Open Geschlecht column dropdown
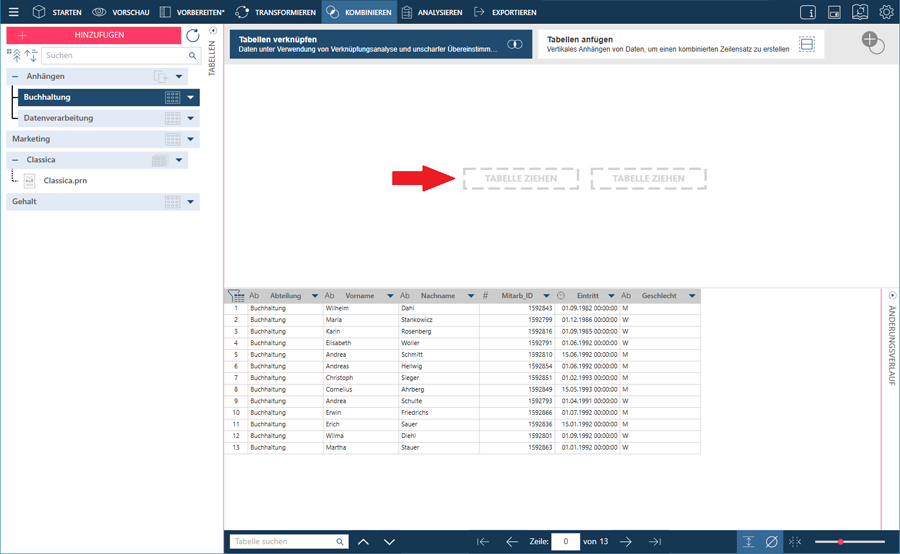 (692, 296)
